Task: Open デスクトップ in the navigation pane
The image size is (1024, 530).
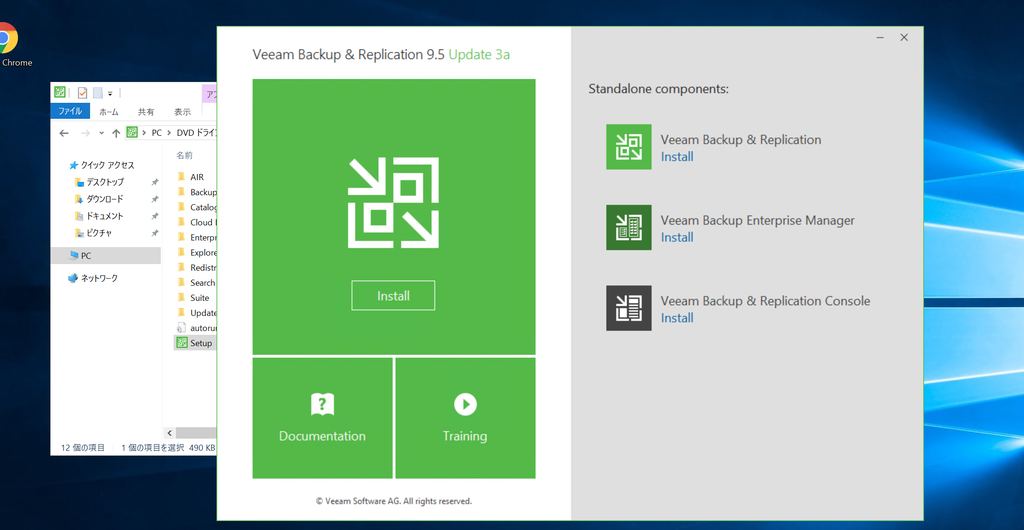Action: tap(104, 182)
